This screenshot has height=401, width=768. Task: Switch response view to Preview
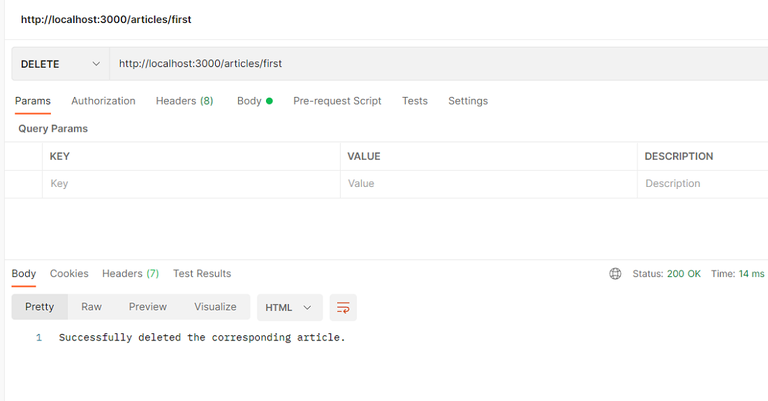tap(148, 307)
